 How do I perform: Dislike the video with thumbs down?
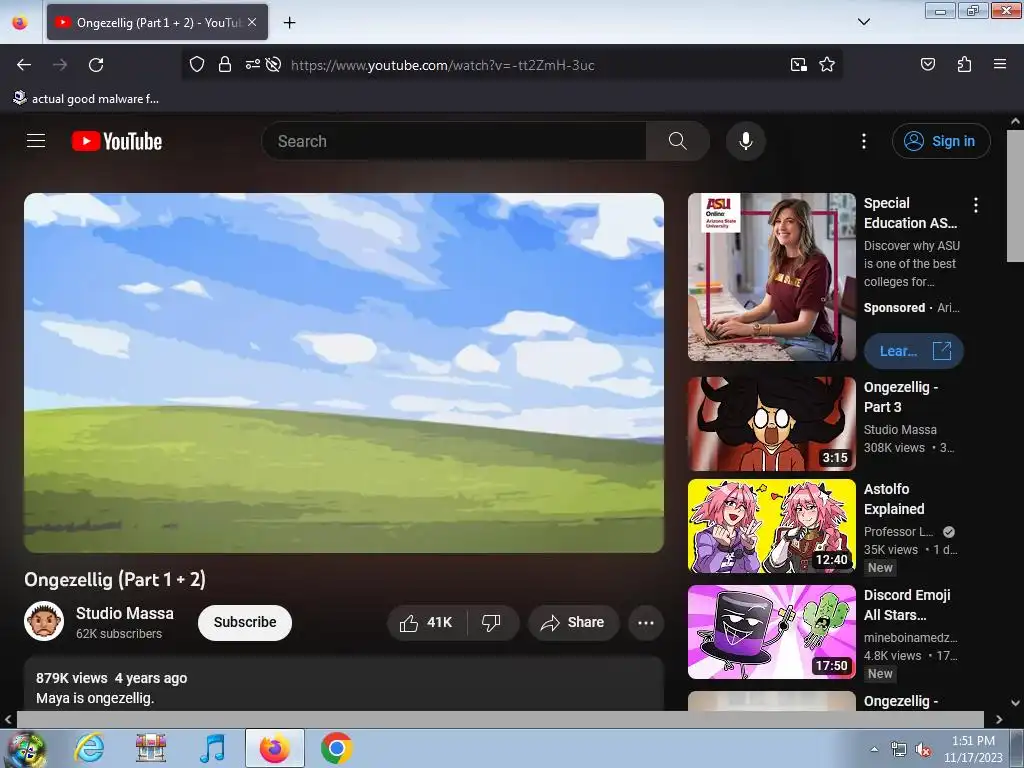click(x=492, y=622)
